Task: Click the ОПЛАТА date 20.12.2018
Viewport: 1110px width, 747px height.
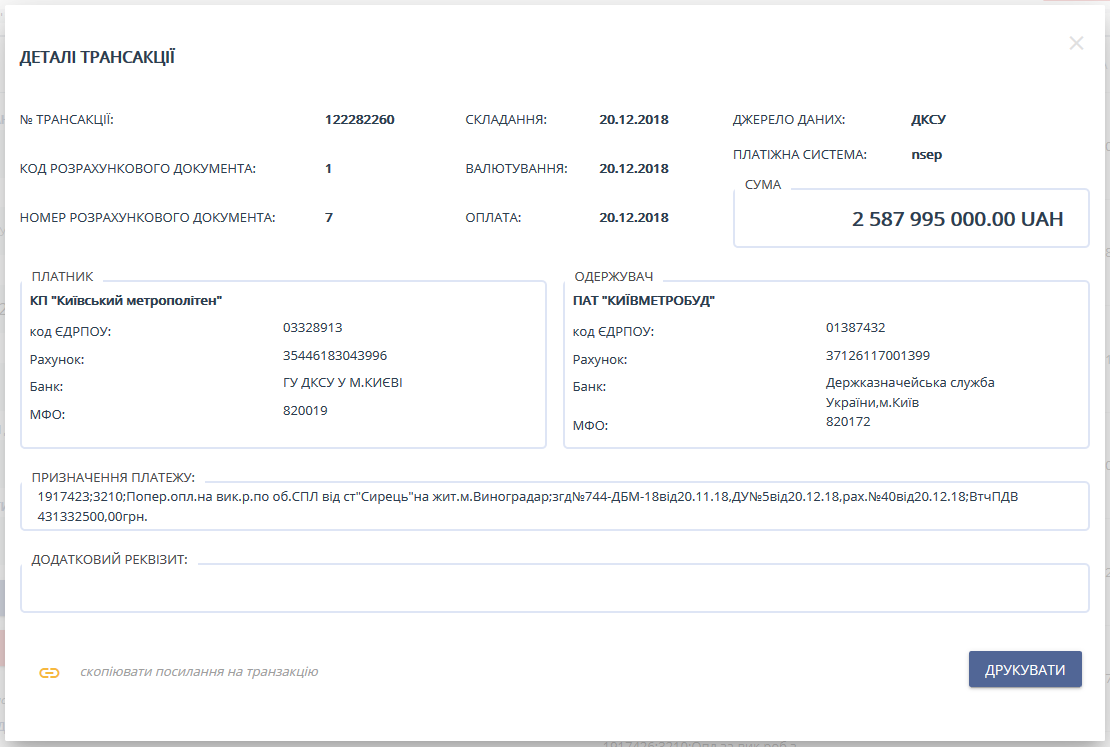Action: tap(634, 217)
